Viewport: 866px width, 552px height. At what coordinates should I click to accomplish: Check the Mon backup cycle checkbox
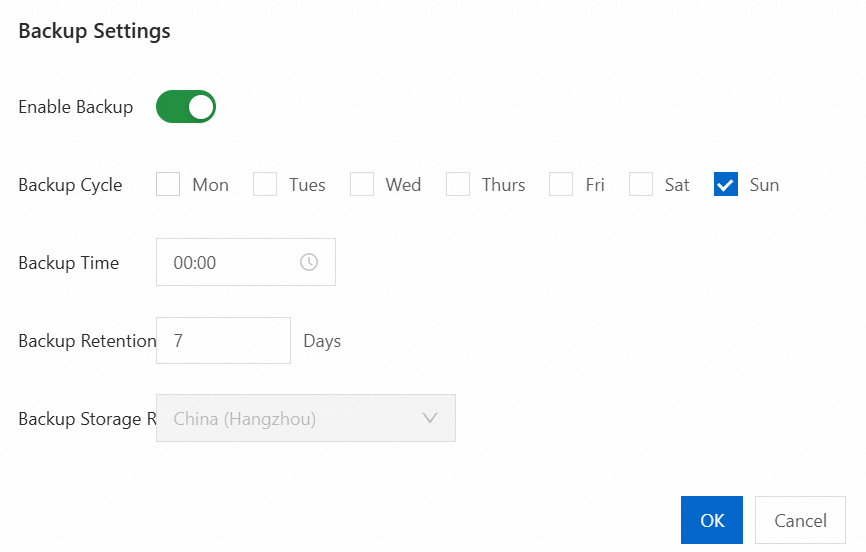pos(168,185)
